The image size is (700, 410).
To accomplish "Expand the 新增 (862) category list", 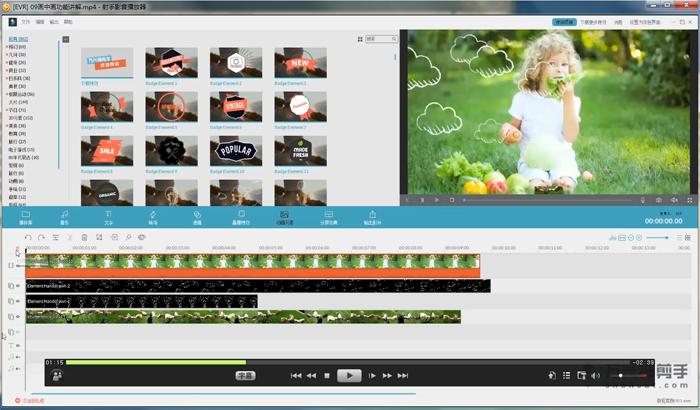I will (18, 39).
